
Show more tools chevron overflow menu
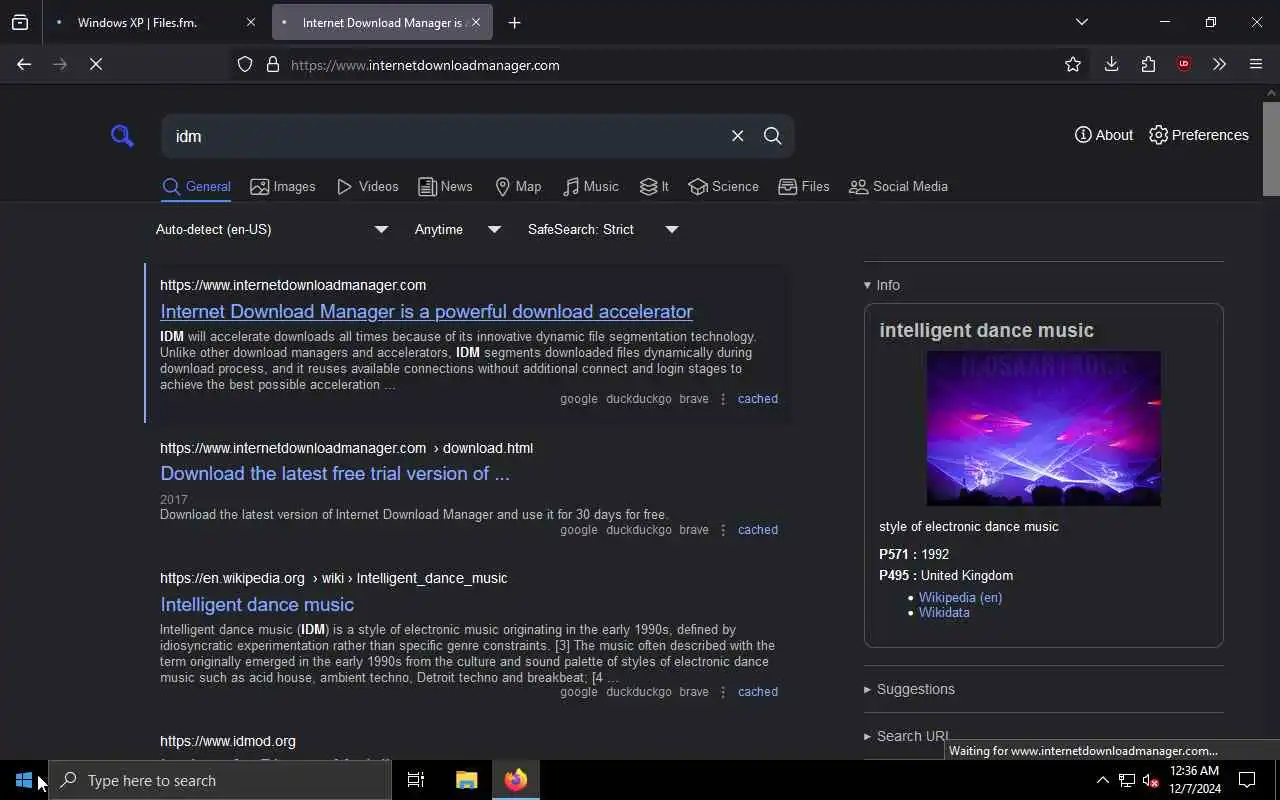point(1219,64)
